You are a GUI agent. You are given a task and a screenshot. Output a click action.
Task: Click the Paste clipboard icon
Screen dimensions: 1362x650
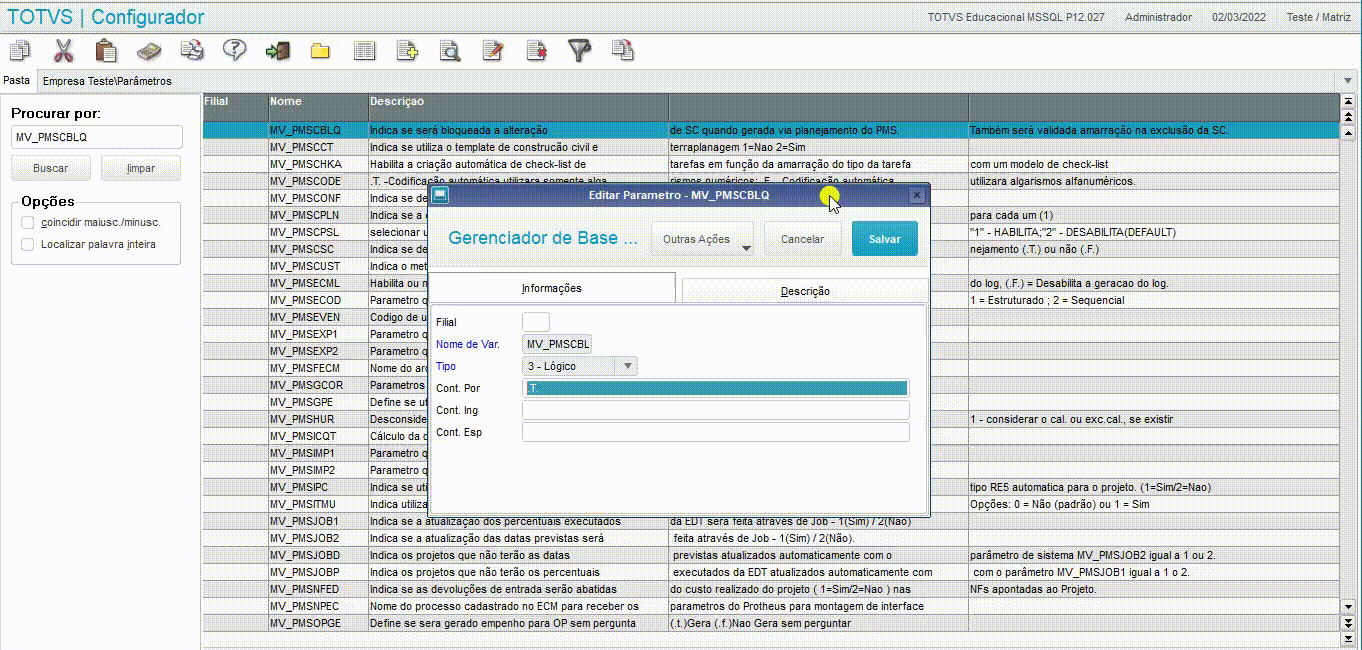pos(106,50)
